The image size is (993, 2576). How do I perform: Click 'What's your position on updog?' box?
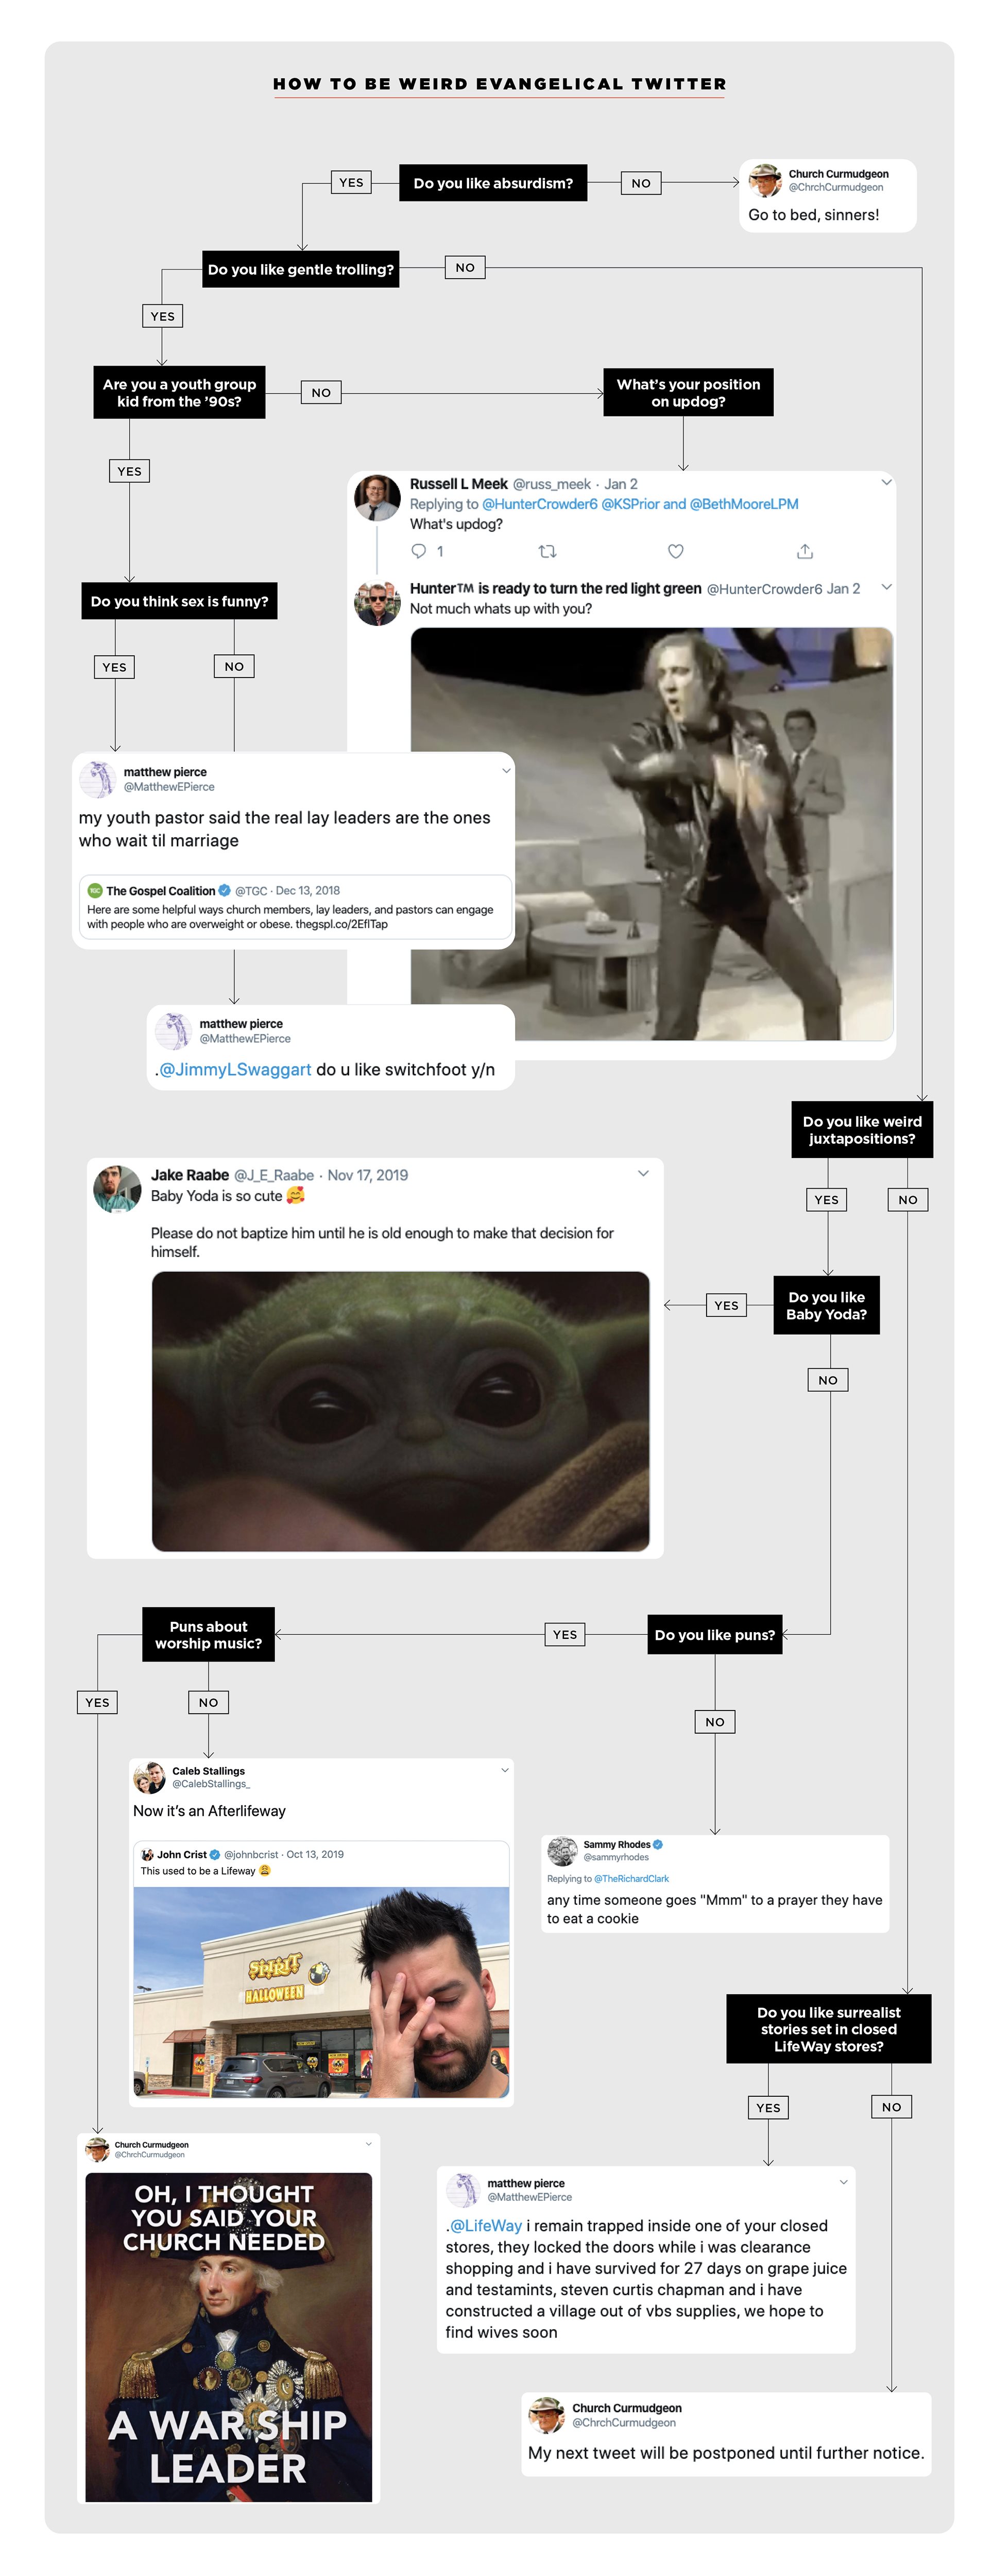pyautogui.click(x=688, y=392)
